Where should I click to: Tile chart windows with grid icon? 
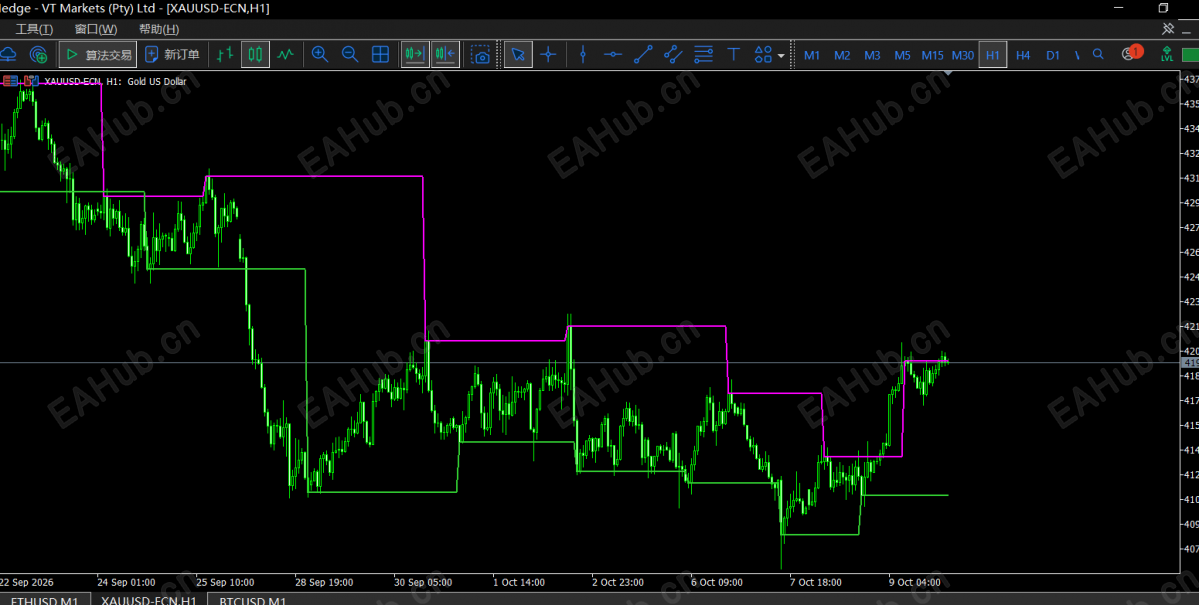coord(380,54)
